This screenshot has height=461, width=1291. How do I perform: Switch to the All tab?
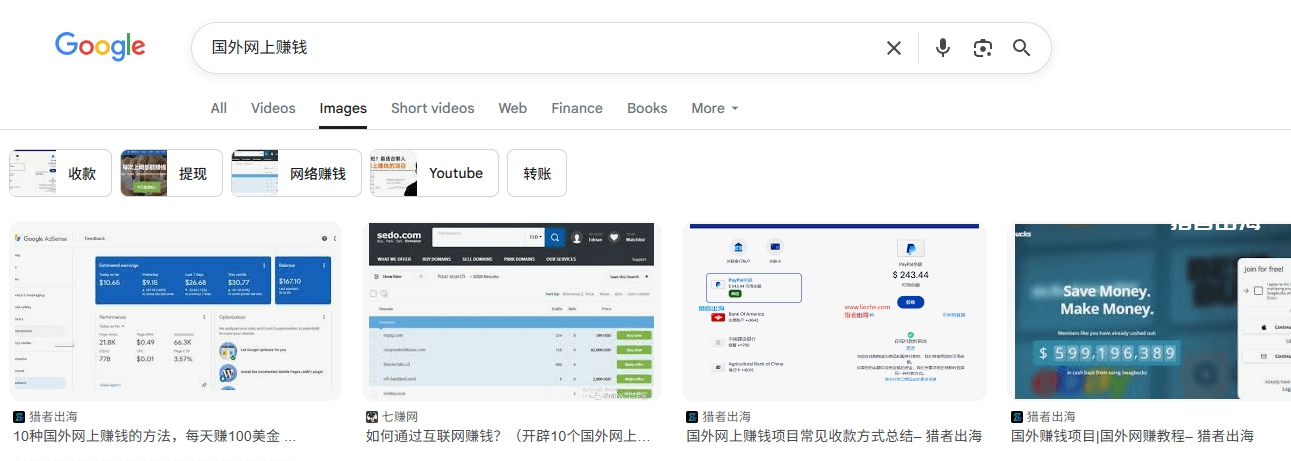click(218, 108)
